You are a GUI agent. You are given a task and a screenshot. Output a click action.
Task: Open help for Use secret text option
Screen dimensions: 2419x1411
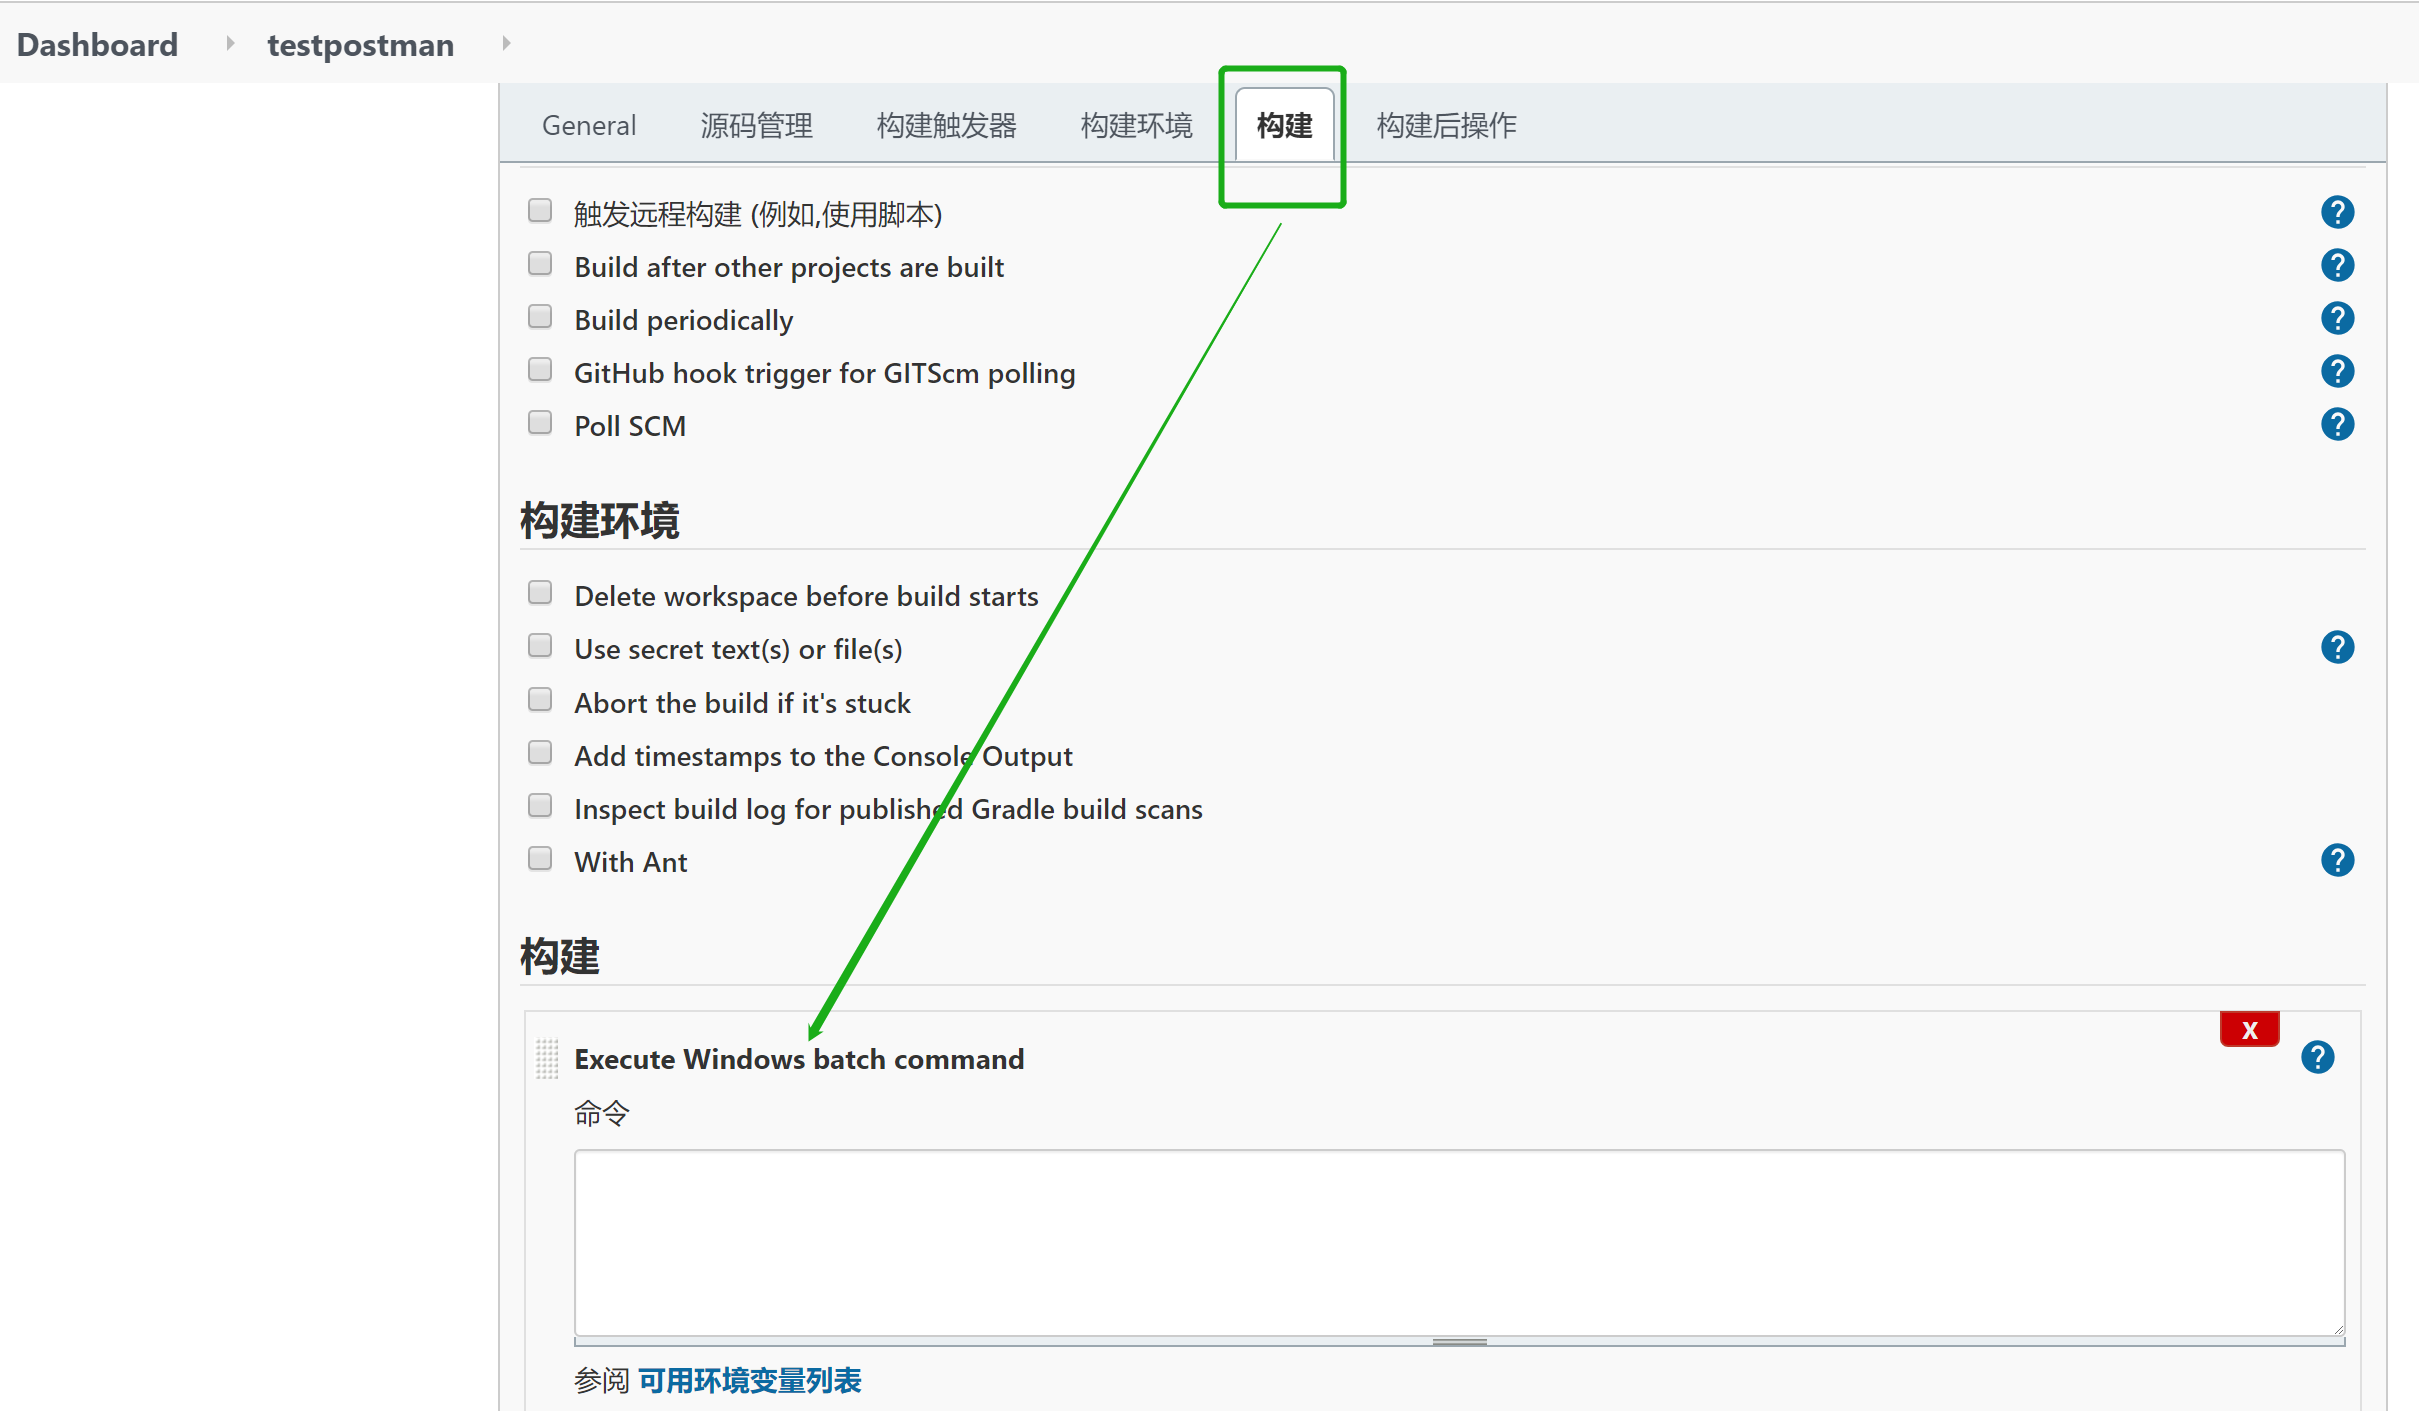coord(2337,648)
